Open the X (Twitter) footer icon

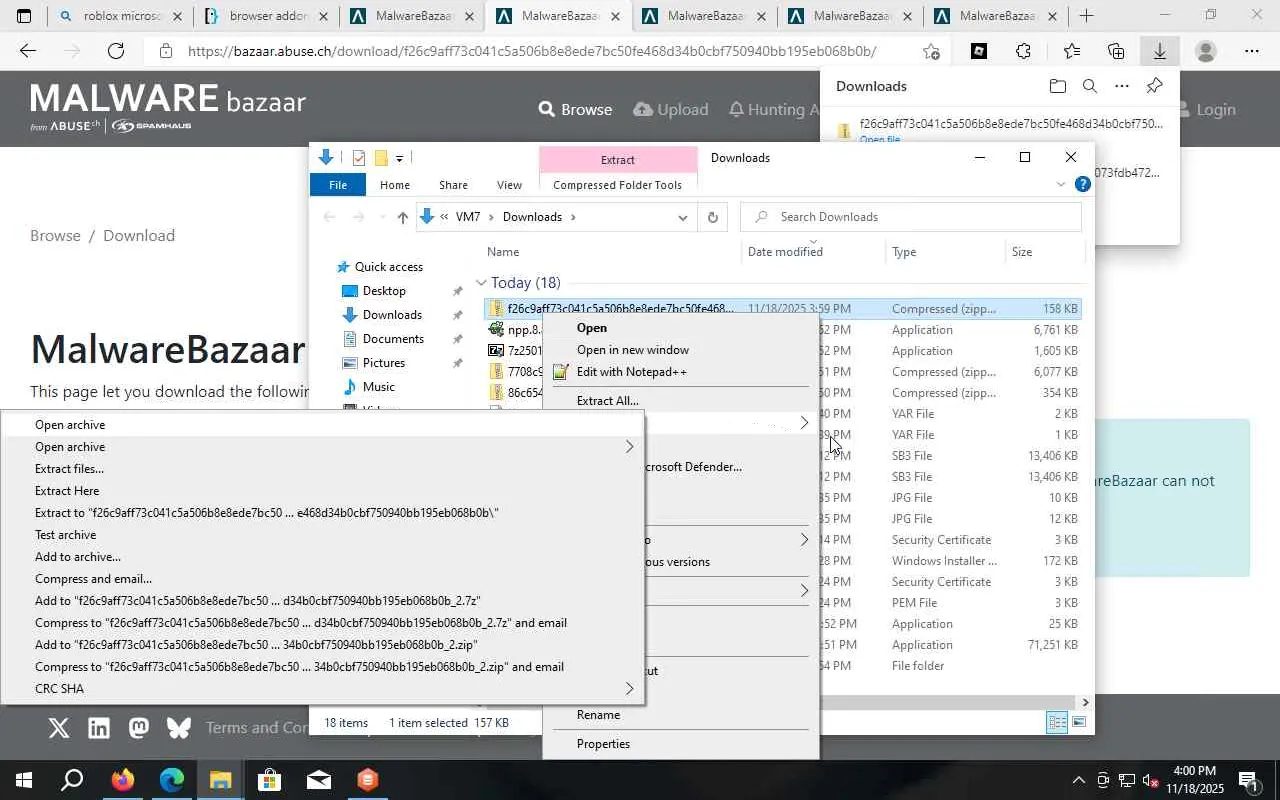(59, 728)
